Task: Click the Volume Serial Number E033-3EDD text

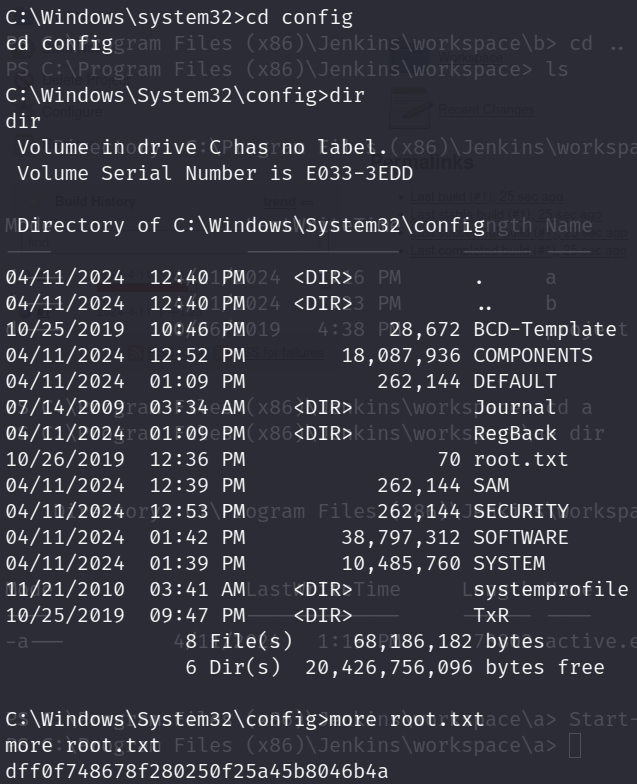Action: 215,174
